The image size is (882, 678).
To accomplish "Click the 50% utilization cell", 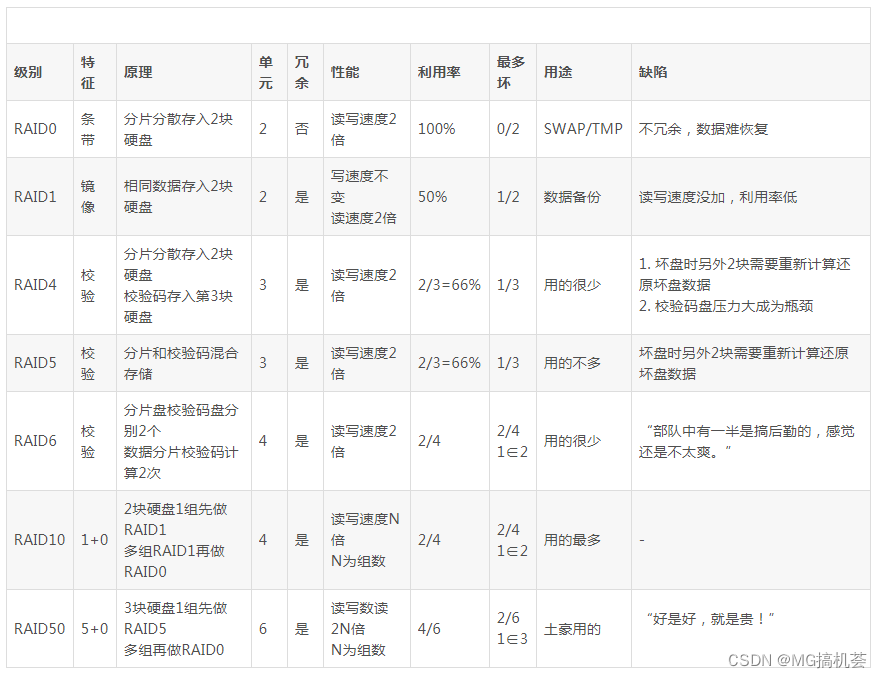I will pos(450,196).
